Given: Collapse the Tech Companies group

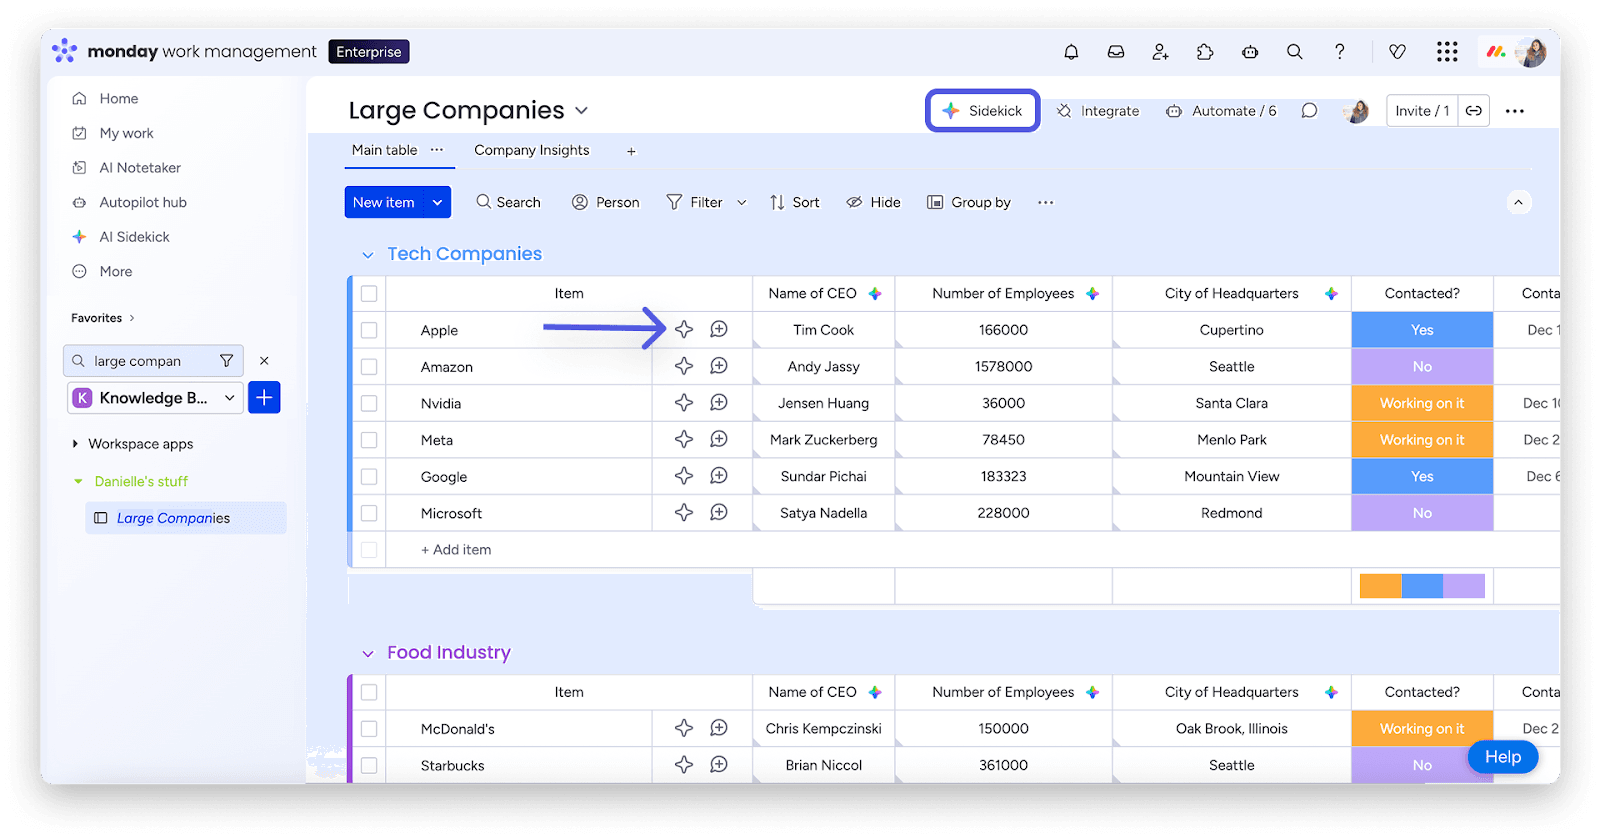Looking at the screenshot, I should 368,255.
